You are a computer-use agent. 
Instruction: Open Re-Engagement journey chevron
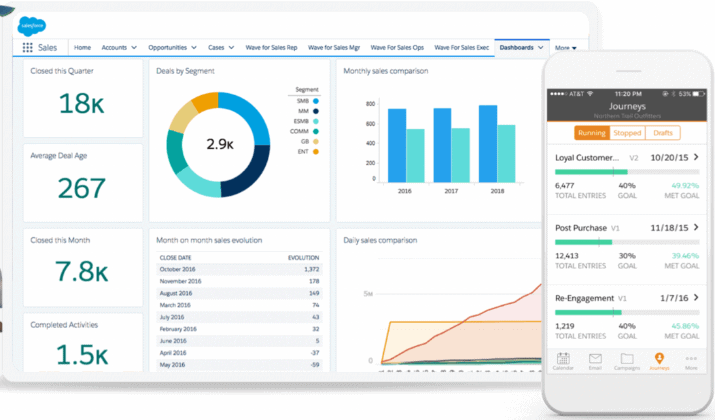(x=696, y=297)
